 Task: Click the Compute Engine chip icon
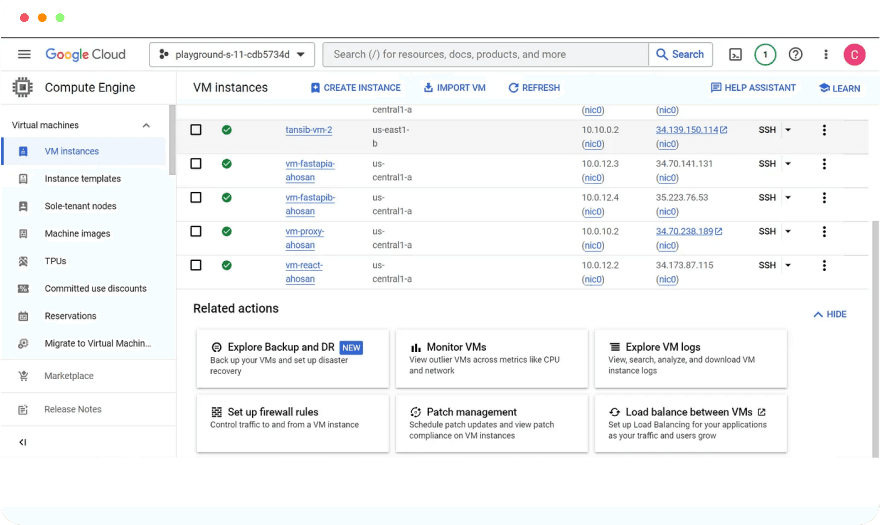point(22,87)
